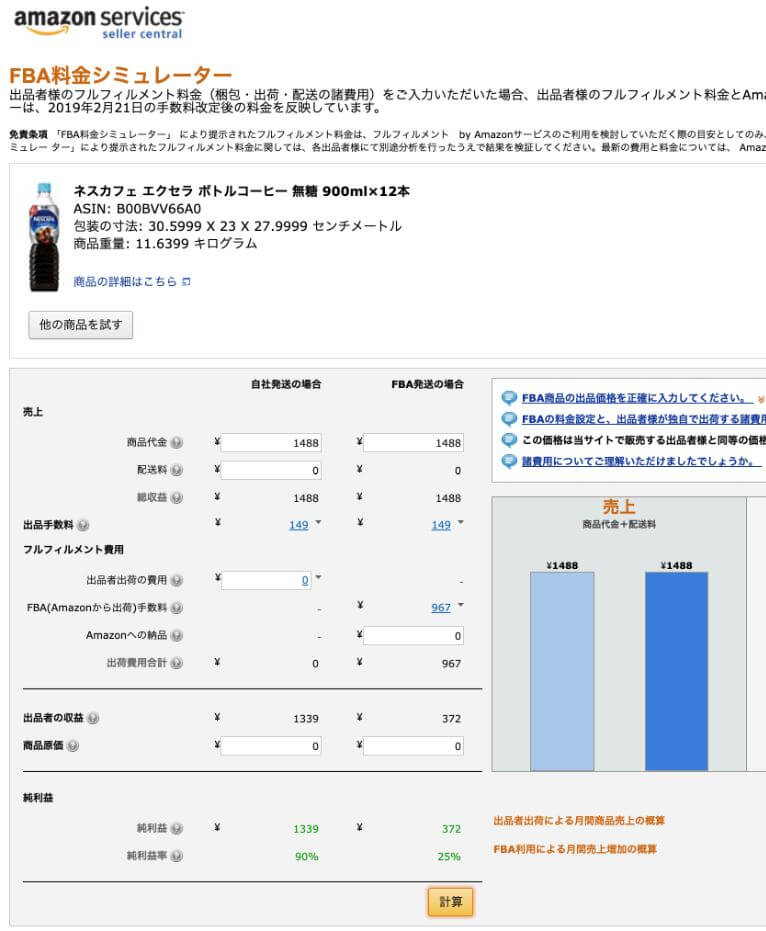Click help icon beside 純利益 row label
The image size is (766, 931).
click(176, 828)
